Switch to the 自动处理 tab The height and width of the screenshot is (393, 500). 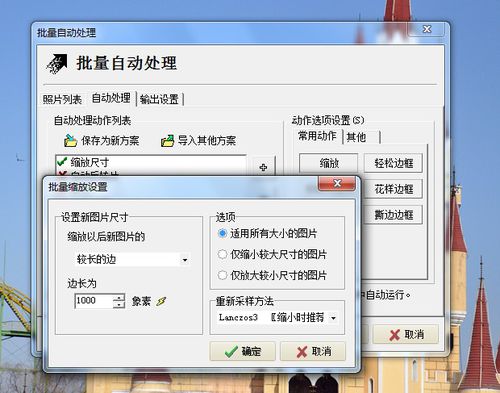click(111, 98)
